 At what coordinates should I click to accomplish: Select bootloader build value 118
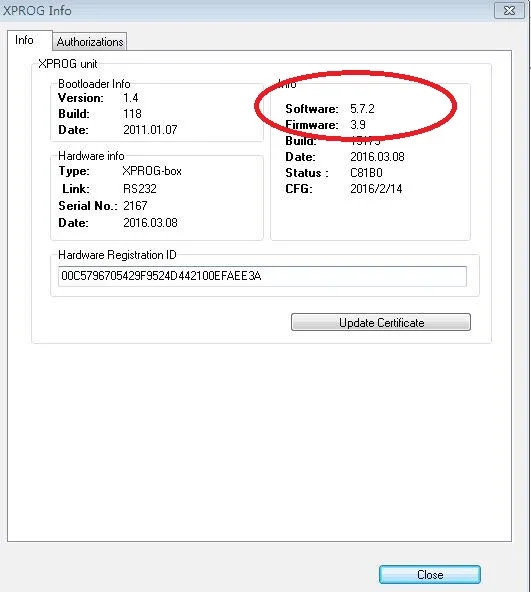pos(132,114)
